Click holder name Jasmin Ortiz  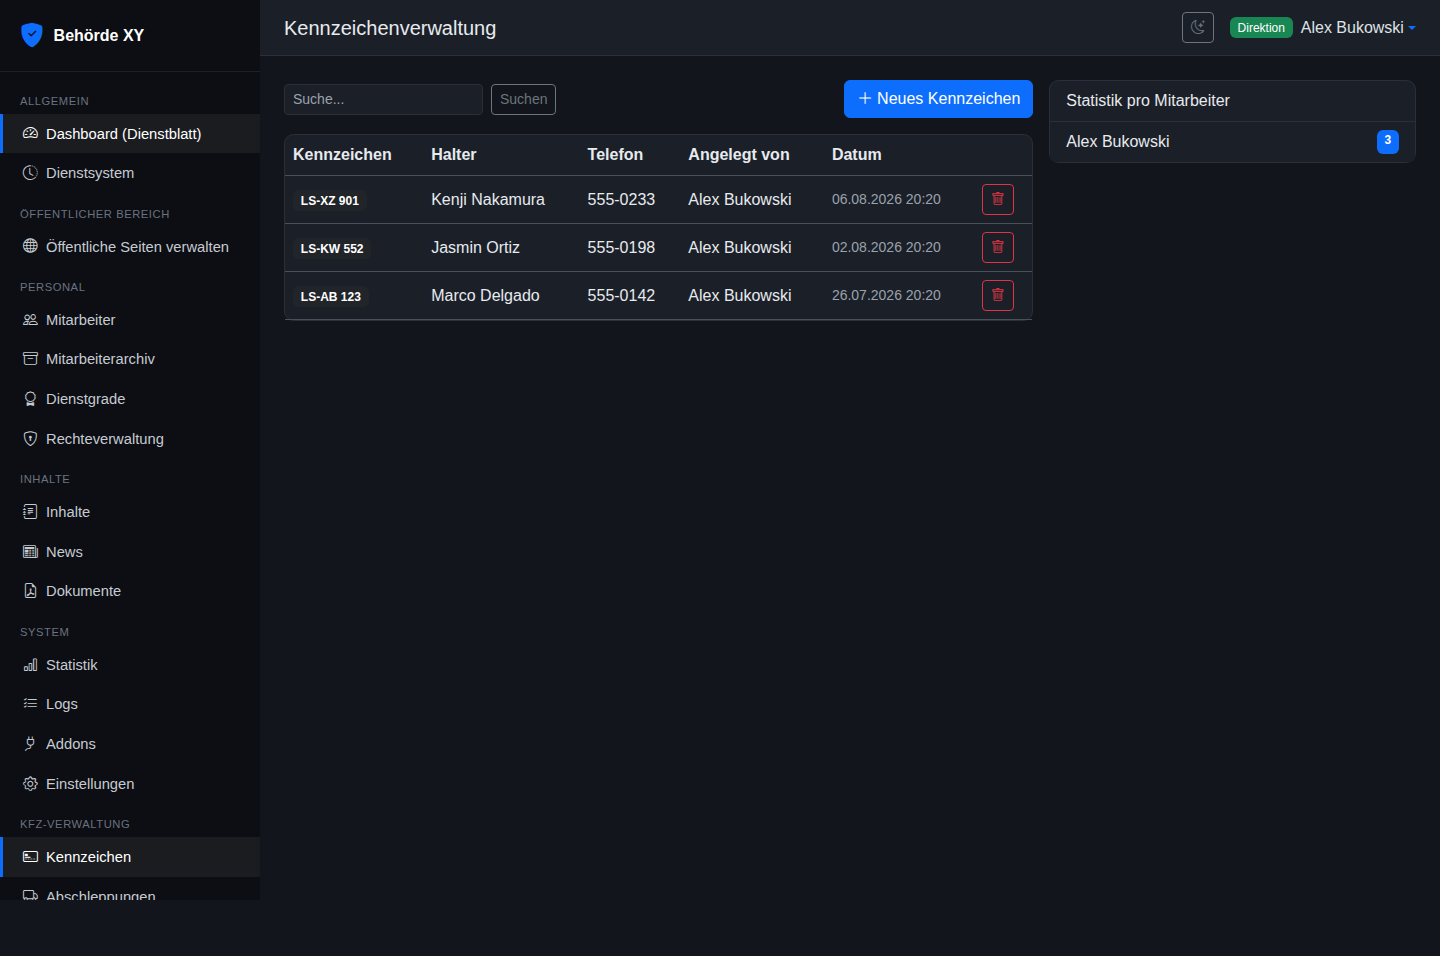pyautogui.click(x=475, y=247)
